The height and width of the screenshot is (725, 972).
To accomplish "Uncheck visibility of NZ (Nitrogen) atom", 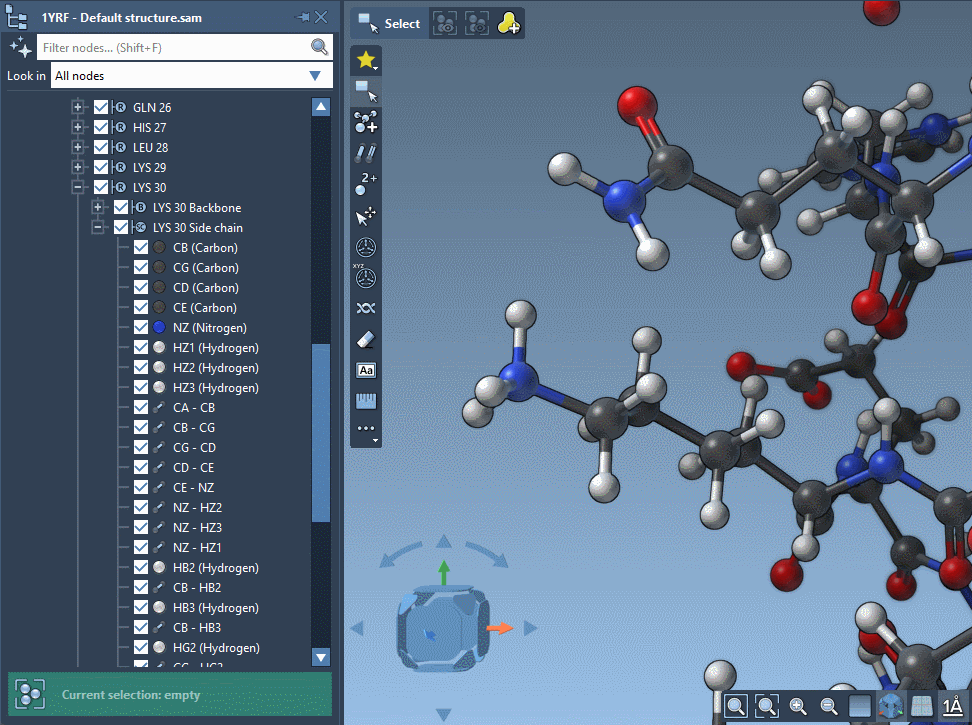I will (140, 327).
